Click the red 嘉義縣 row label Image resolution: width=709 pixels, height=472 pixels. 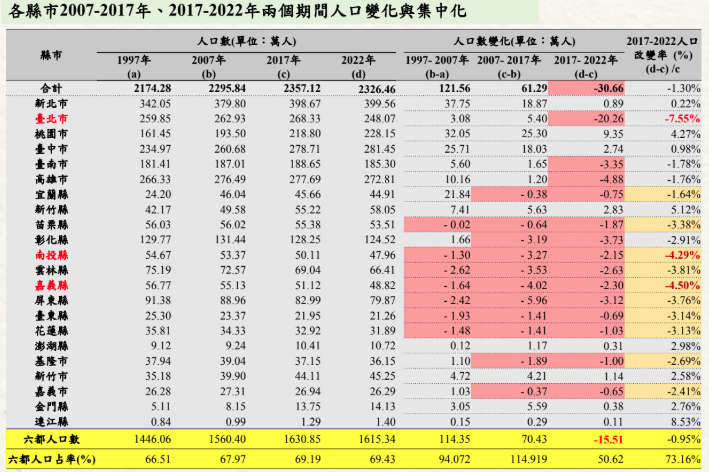click(x=51, y=285)
